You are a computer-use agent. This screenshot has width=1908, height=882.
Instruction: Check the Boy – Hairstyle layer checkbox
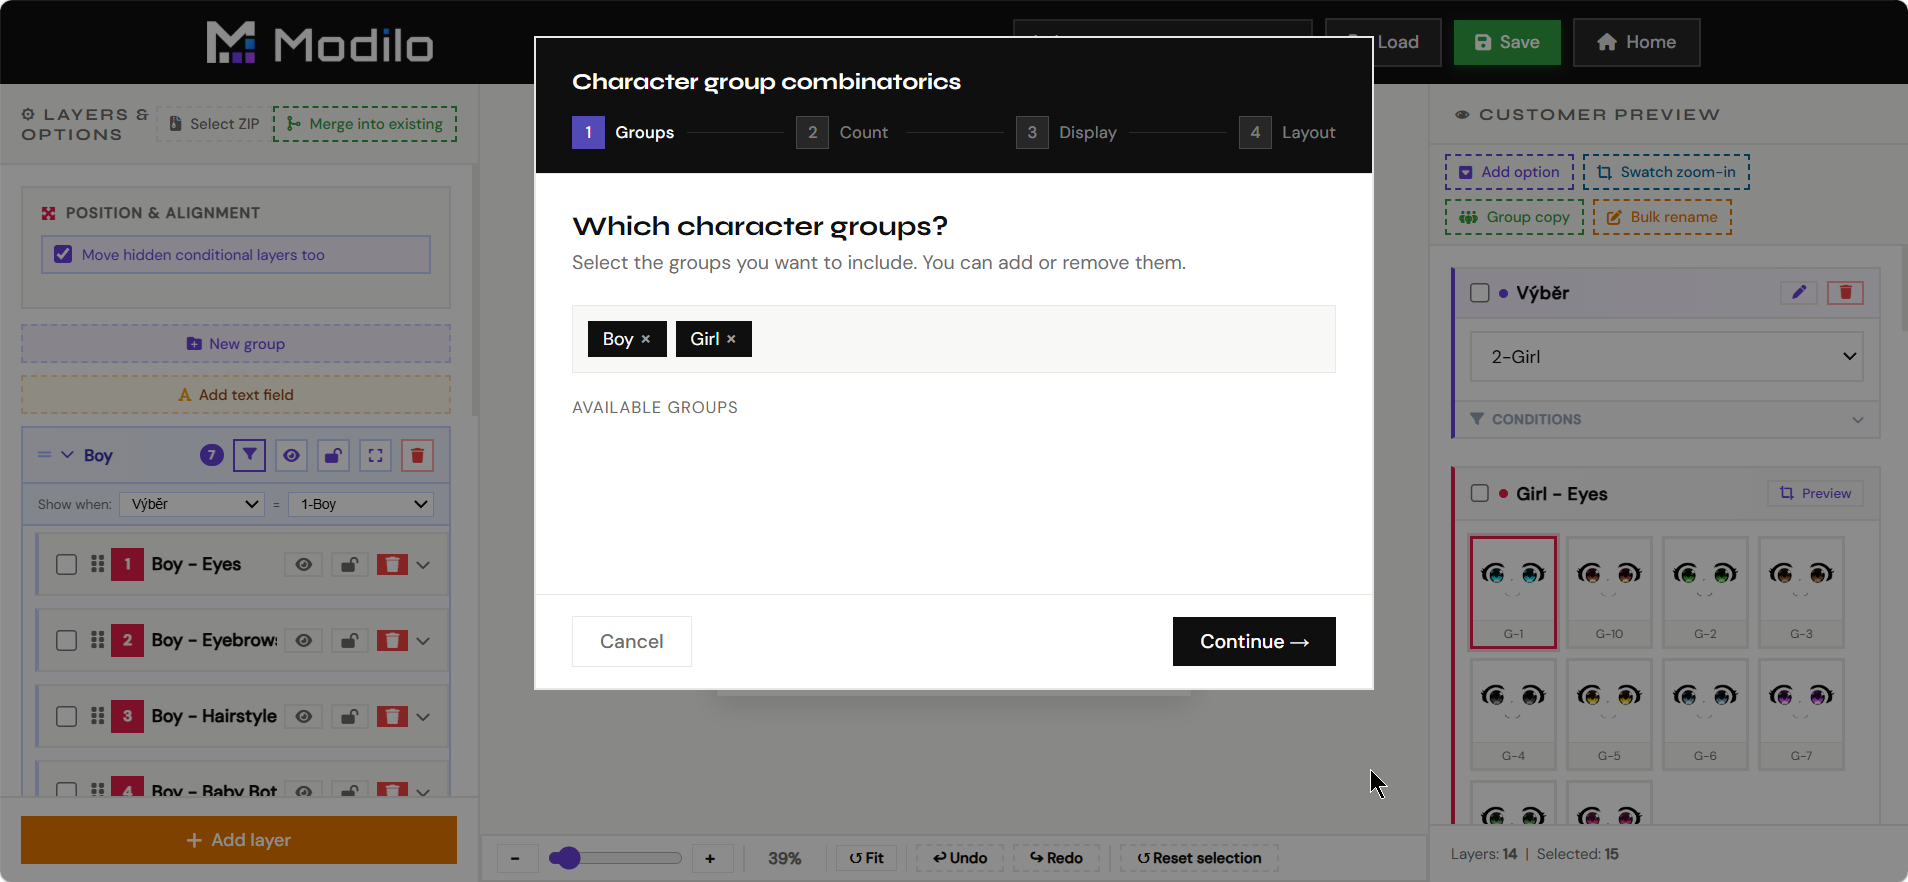click(x=67, y=716)
